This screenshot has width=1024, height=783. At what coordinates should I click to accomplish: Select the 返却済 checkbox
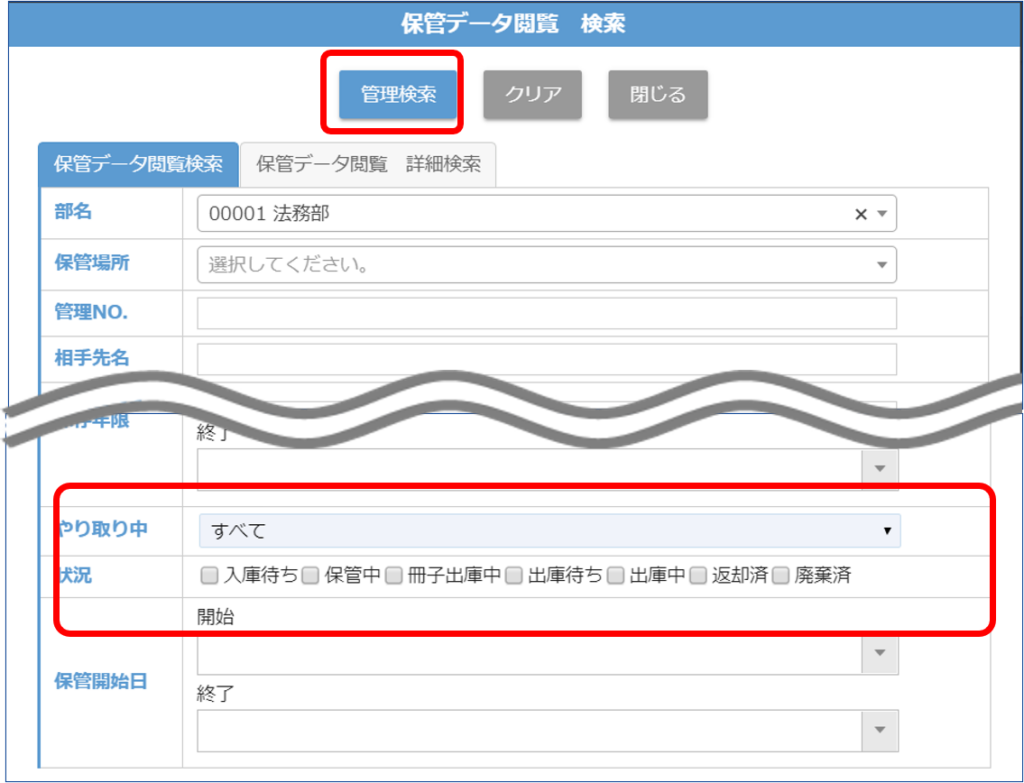[x=697, y=575]
